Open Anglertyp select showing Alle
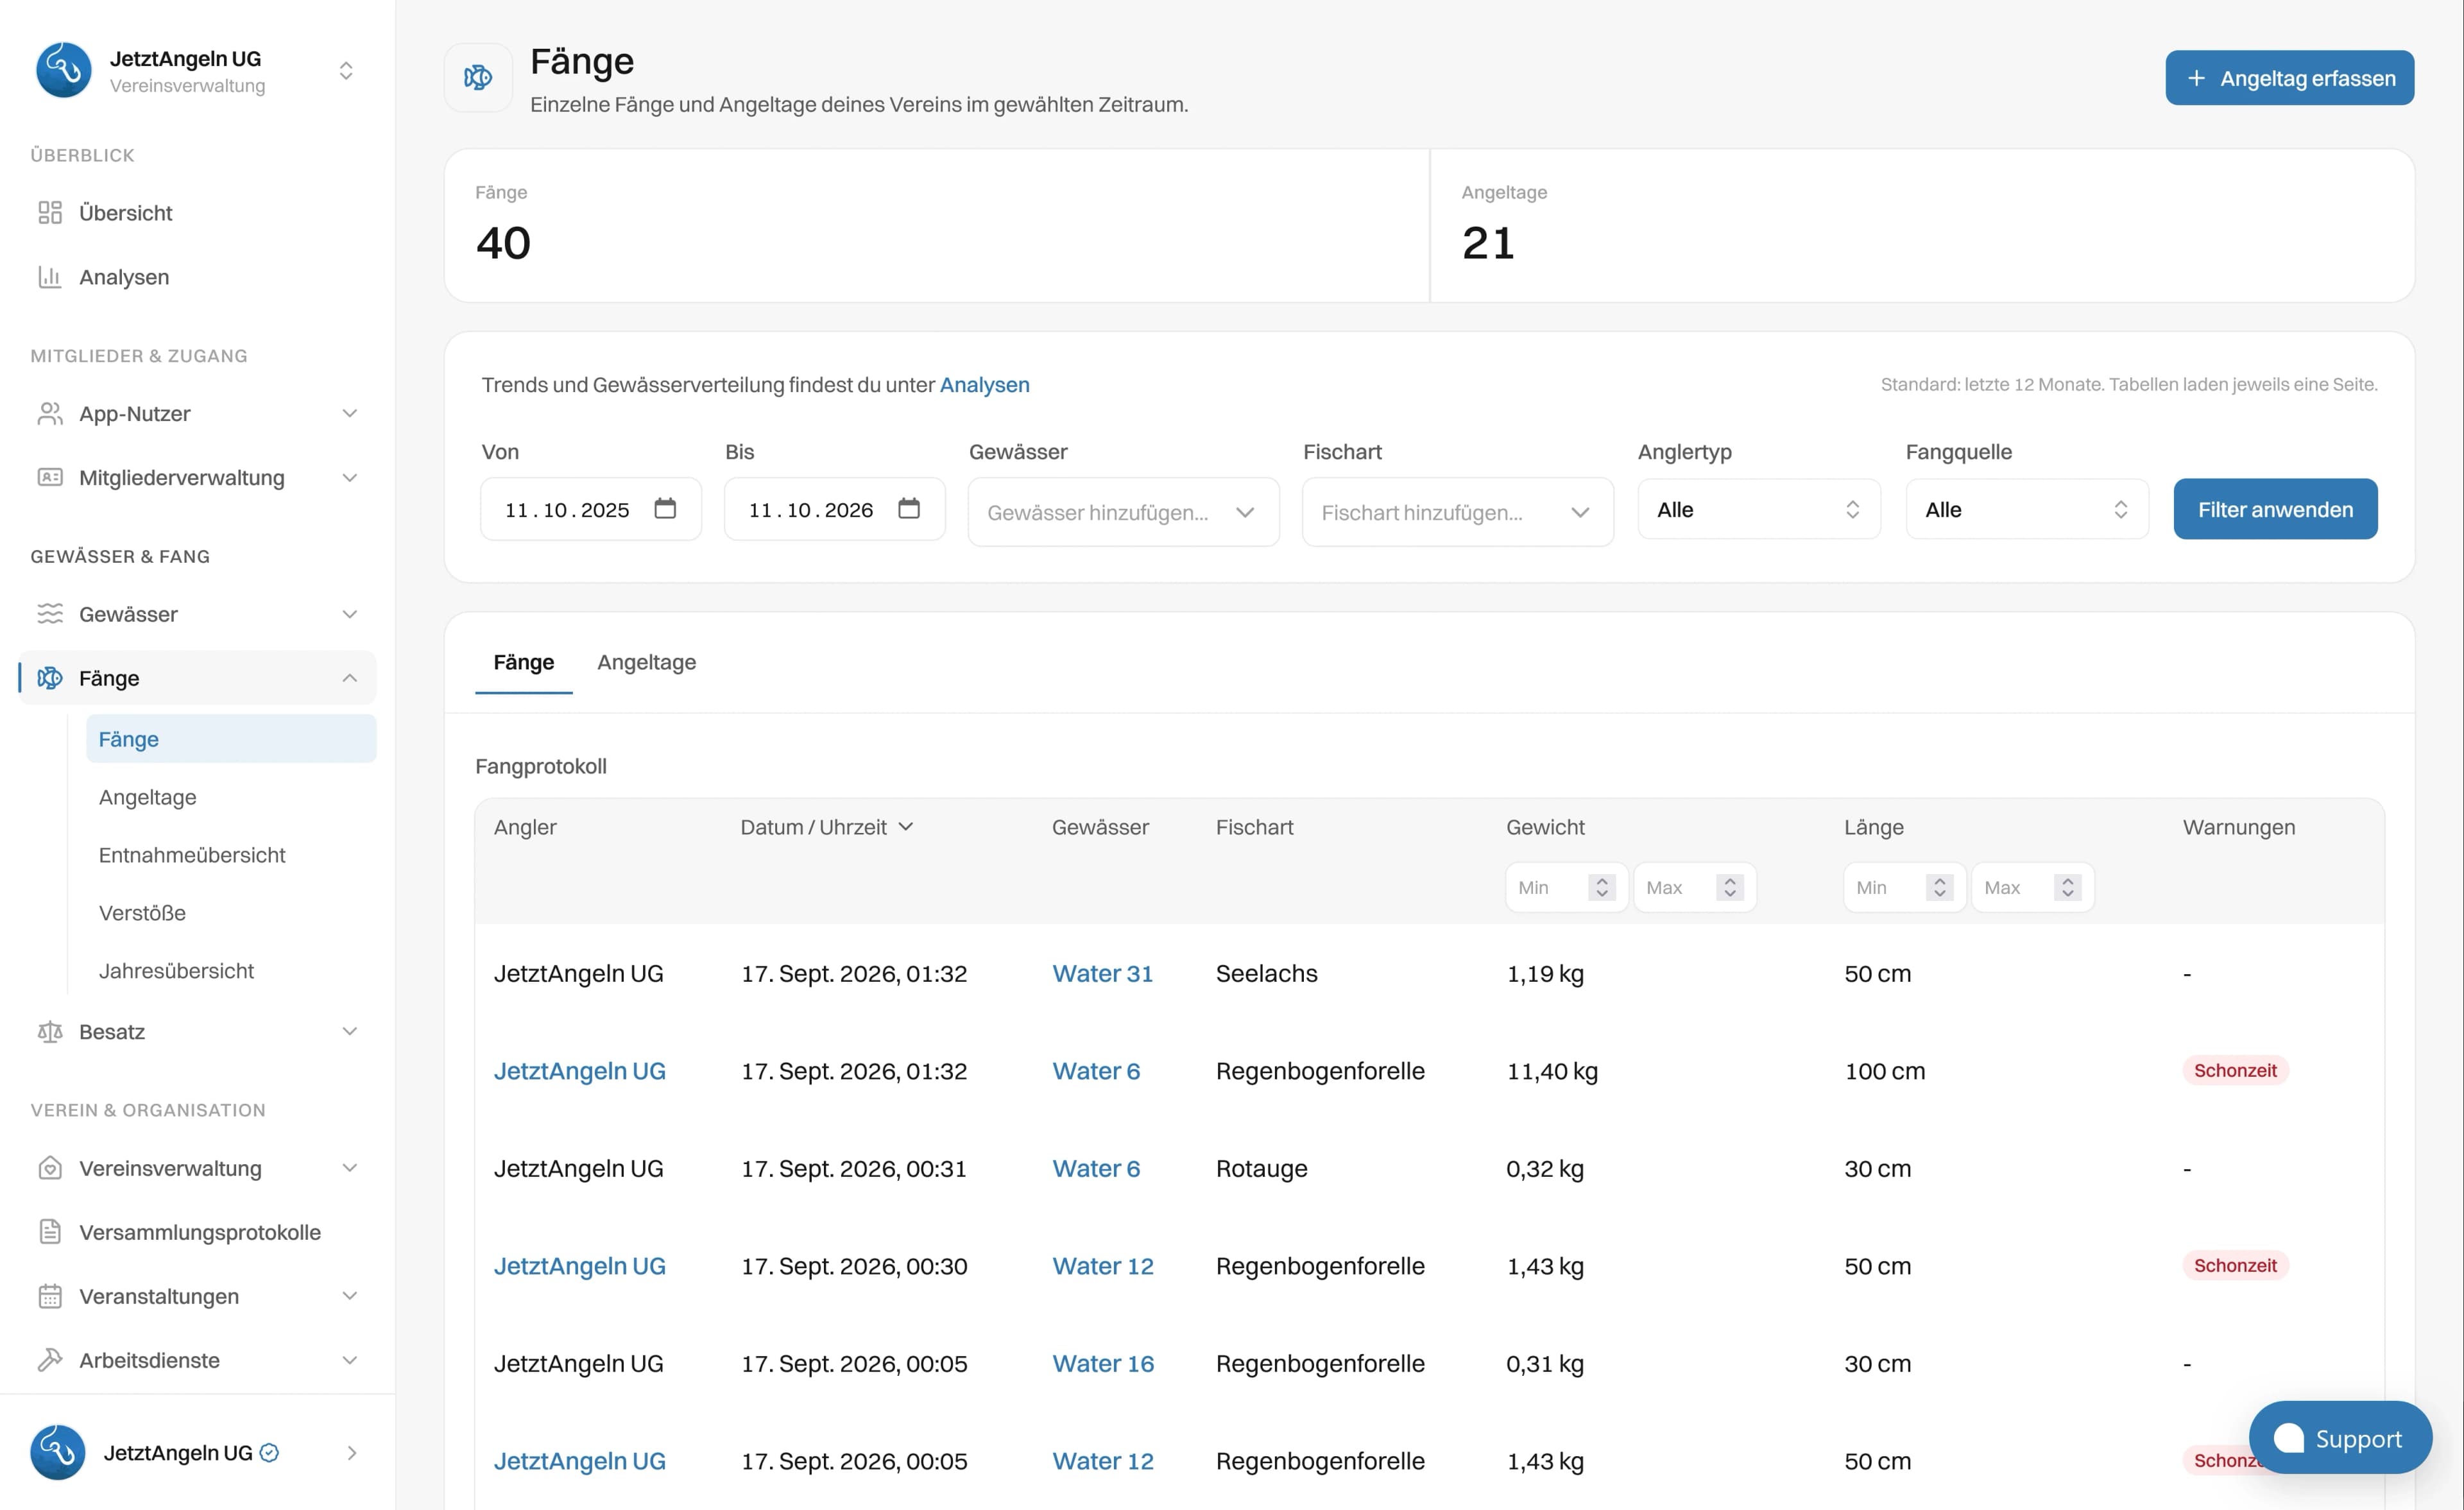This screenshot has height=1510, width=2464. click(1758, 509)
